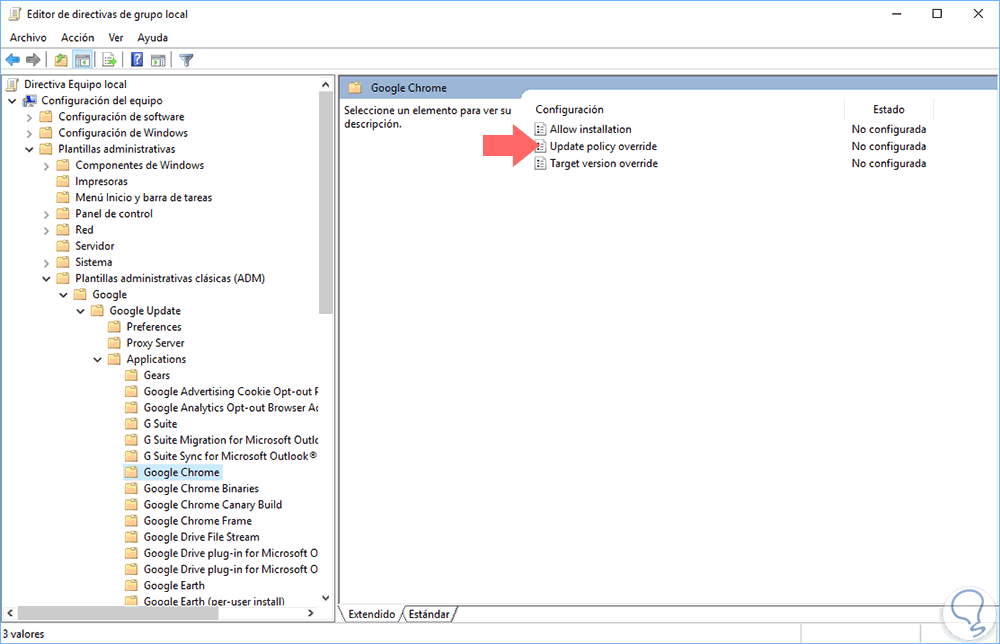
Task: Collapse the Google tree node
Action: click(x=64, y=295)
